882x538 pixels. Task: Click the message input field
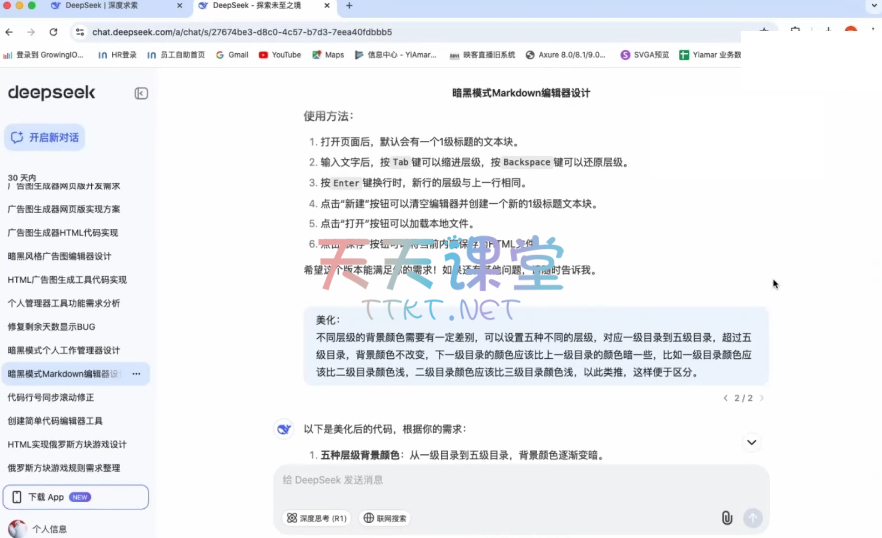[x=520, y=480]
